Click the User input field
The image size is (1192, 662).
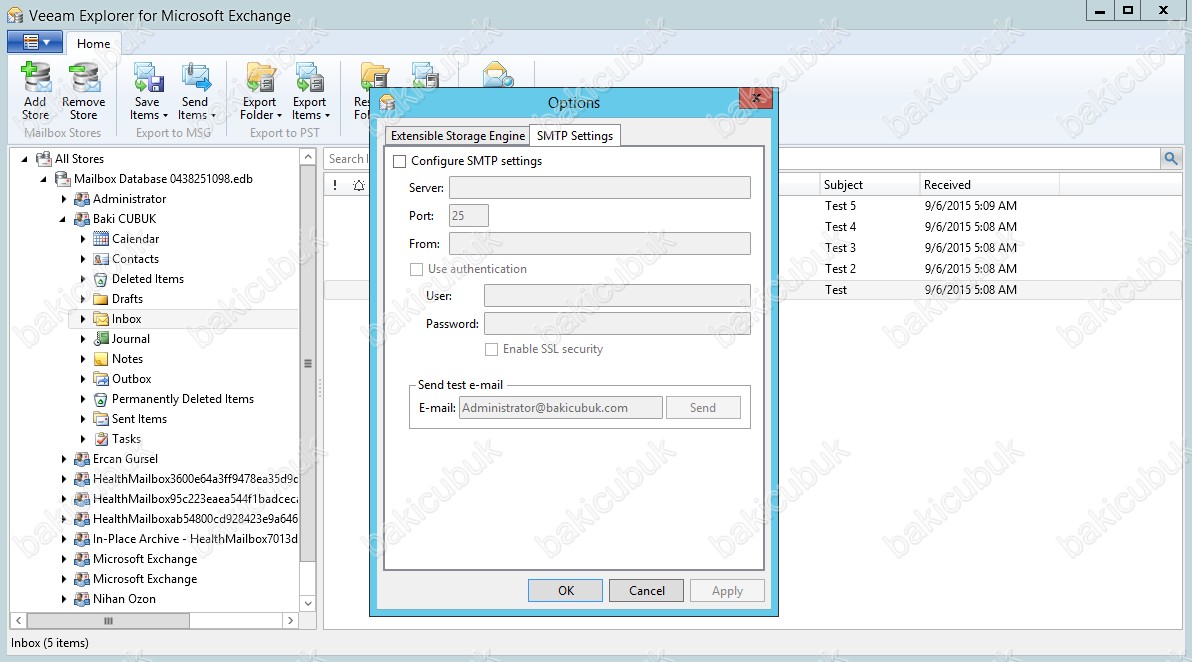coord(617,296)
